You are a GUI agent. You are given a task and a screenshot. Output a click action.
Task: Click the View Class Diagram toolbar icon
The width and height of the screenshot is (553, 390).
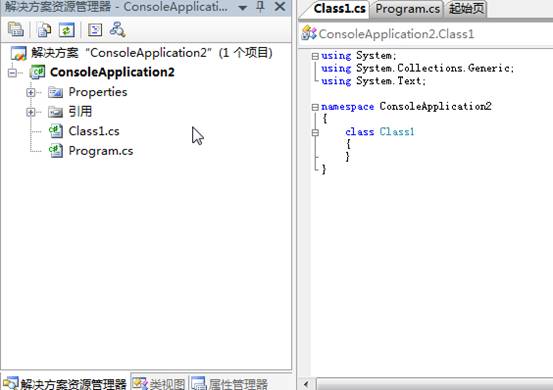[x=117, y=30]
